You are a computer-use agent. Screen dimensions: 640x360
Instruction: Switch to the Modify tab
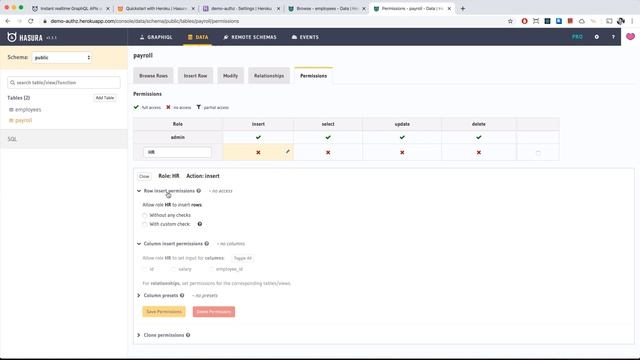[230, 76]
